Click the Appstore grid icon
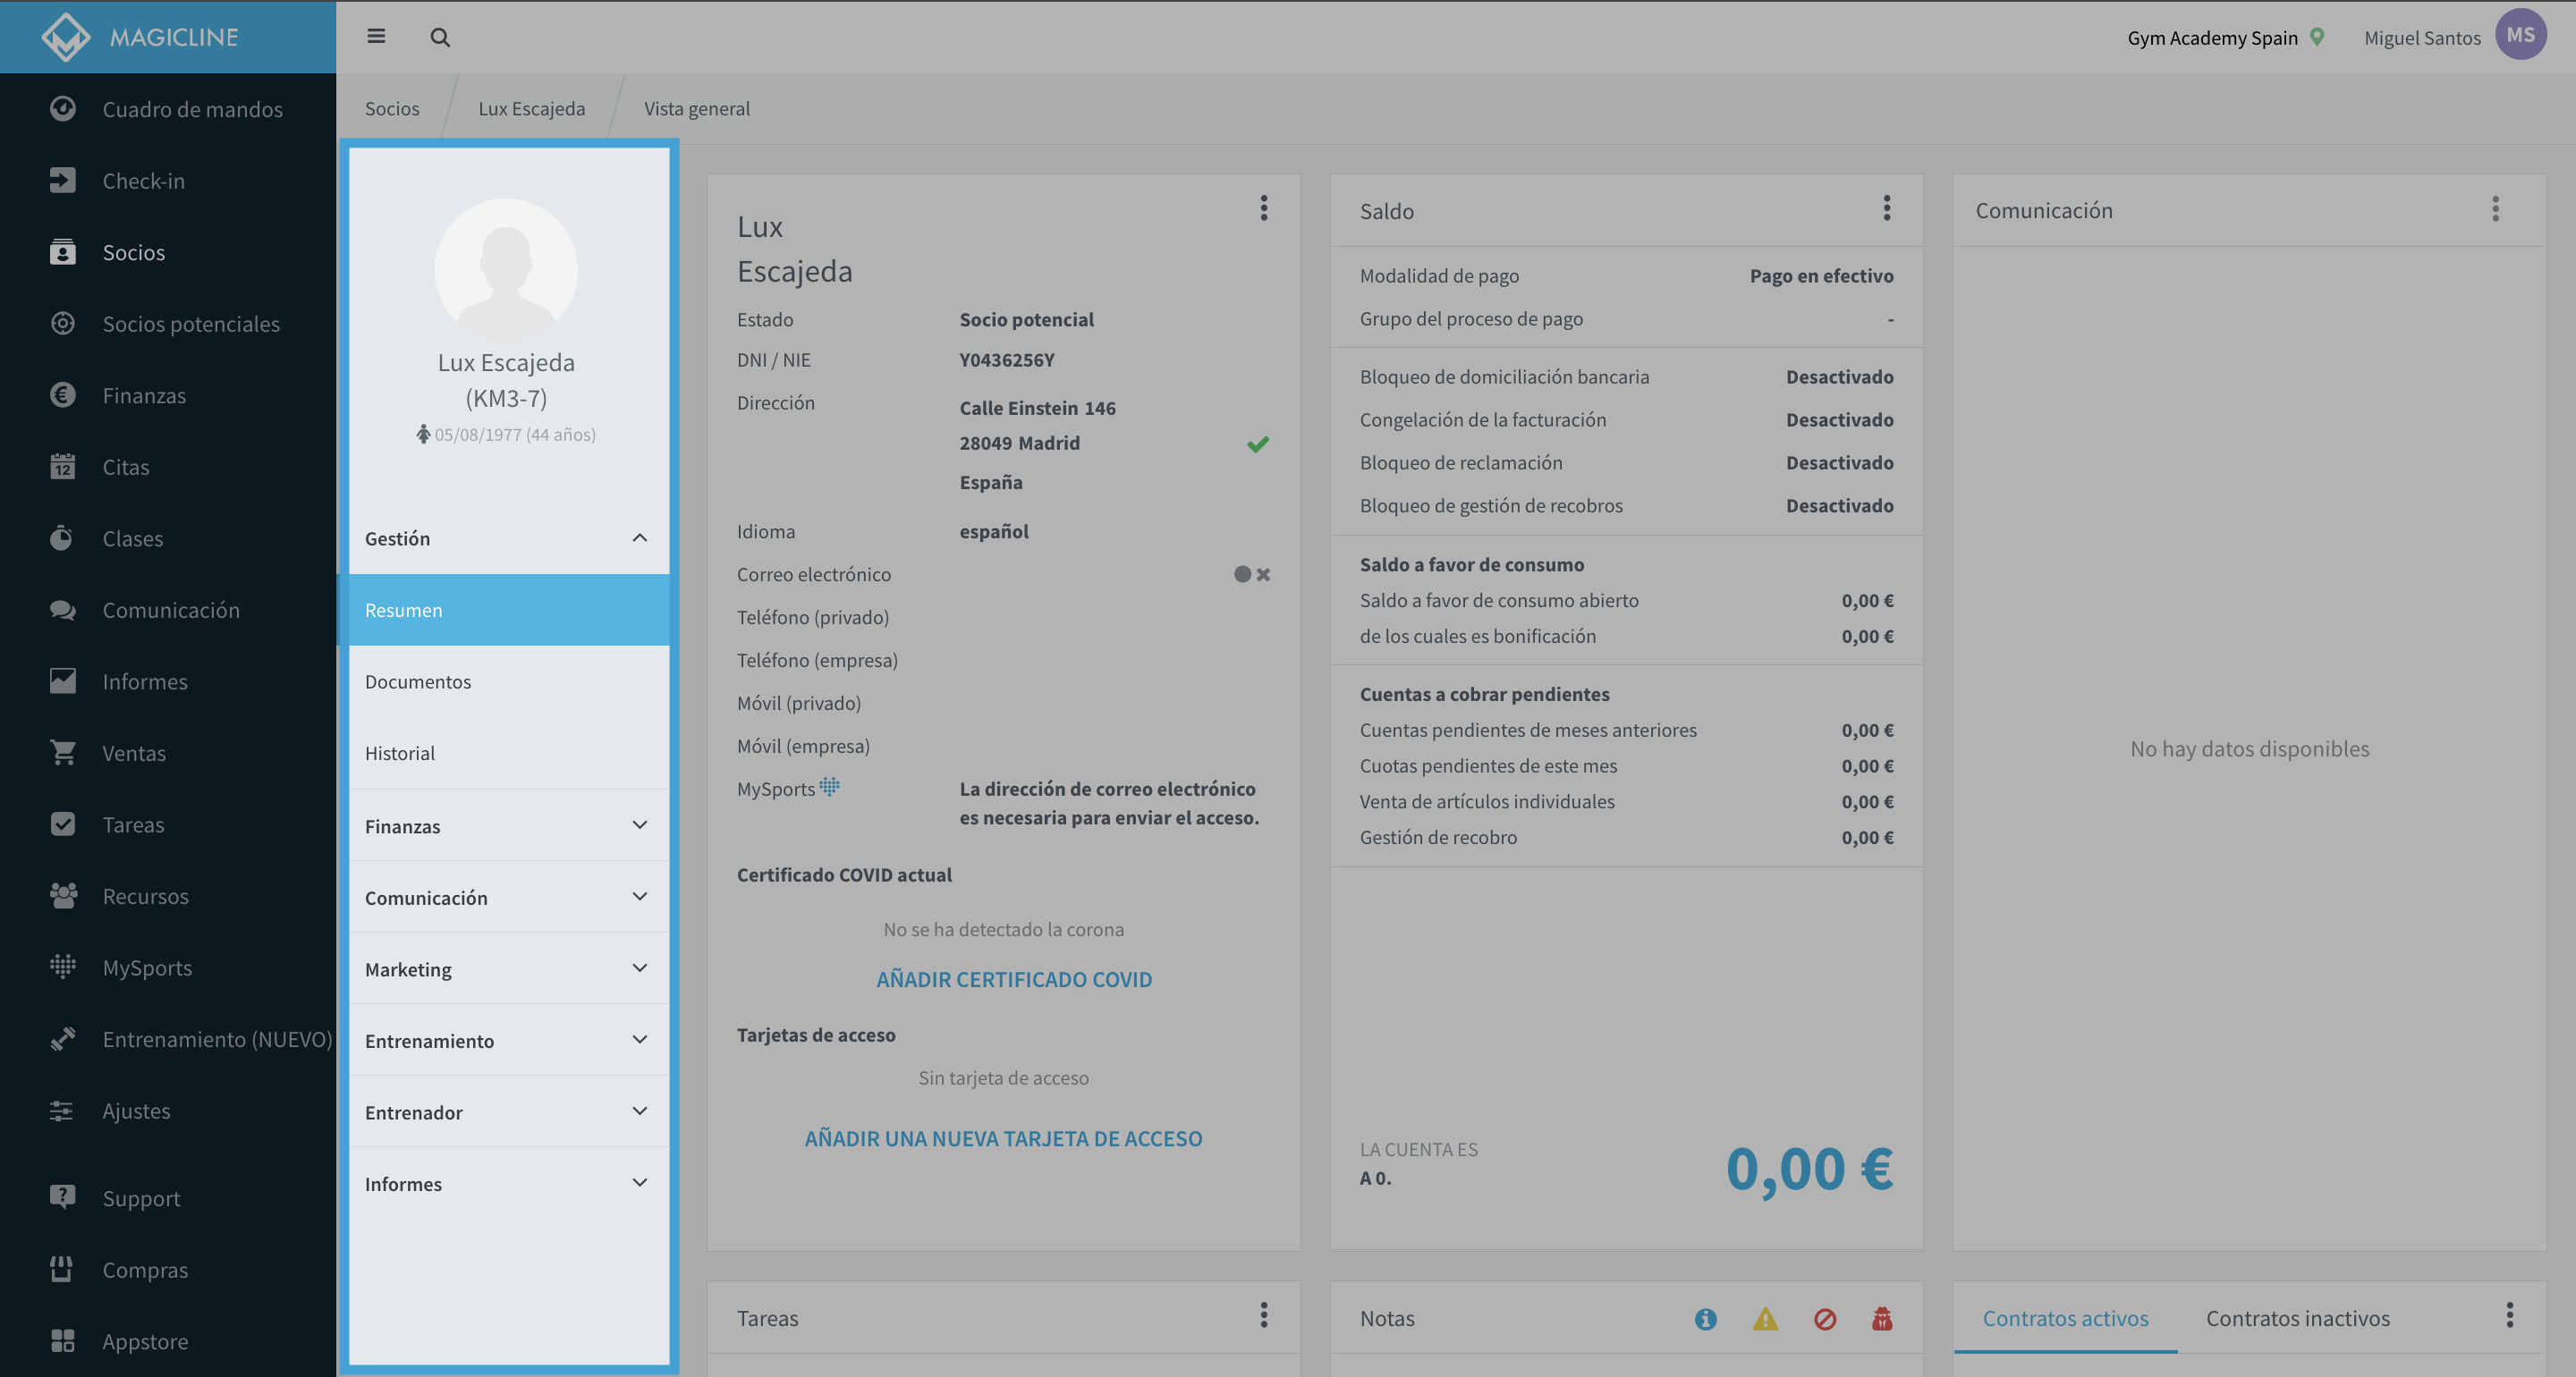This screenshot has width=2576, height=1377. point(63,1340)
